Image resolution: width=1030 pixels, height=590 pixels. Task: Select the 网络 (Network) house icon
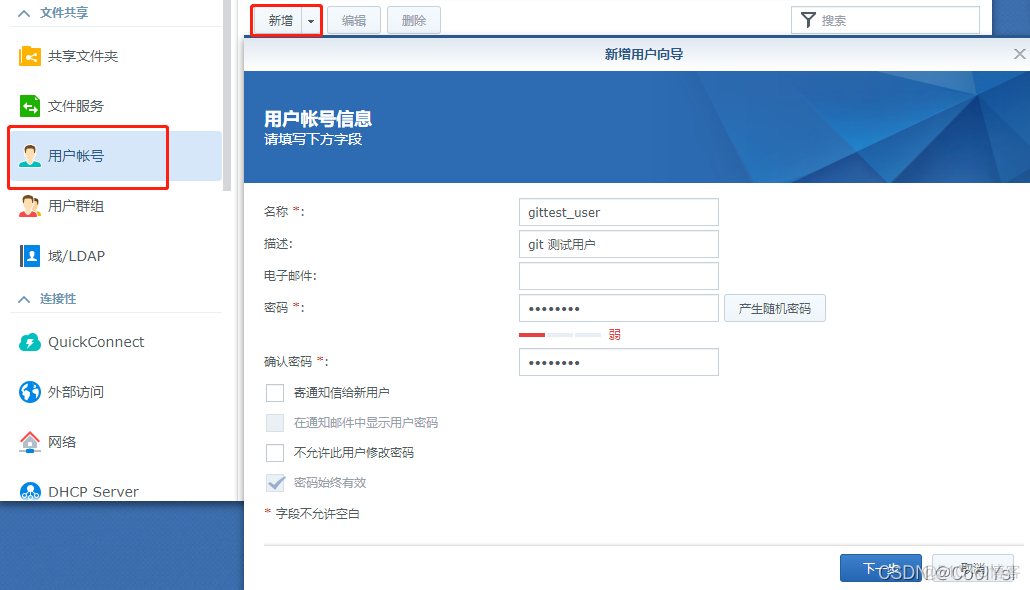click(30, 441)
